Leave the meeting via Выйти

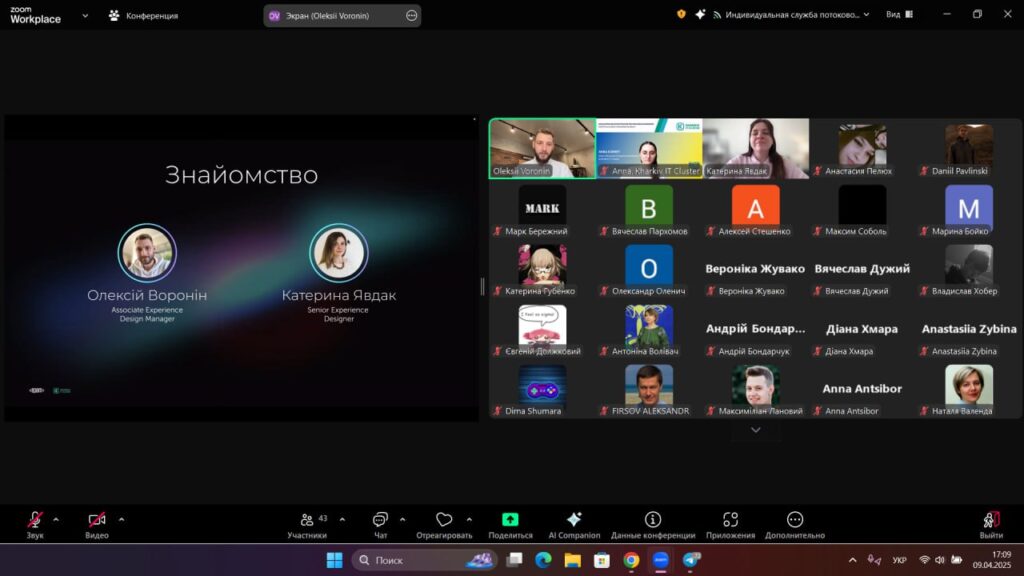[991, 525]
